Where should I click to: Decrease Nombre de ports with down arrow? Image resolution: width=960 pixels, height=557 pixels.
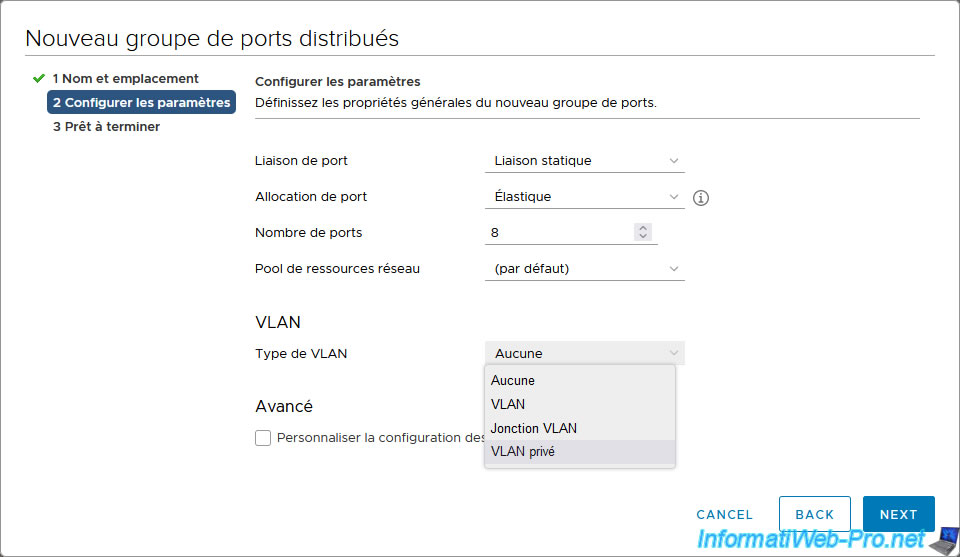click(642, 236)
